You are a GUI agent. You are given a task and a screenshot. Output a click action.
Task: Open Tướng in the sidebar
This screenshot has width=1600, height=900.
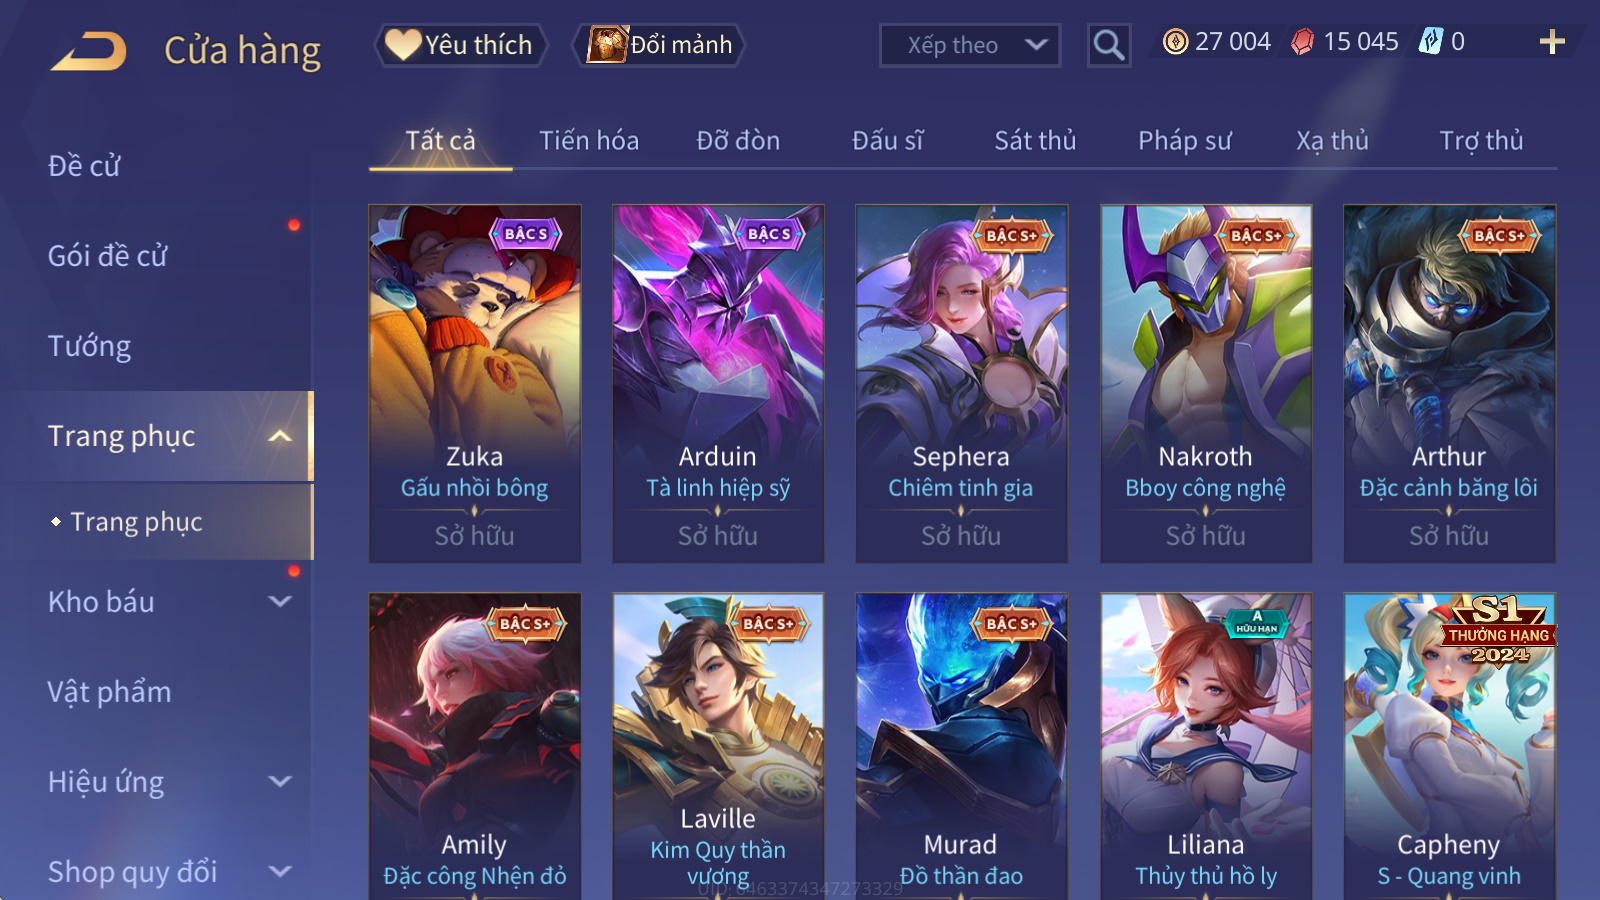tap(90, 346)
